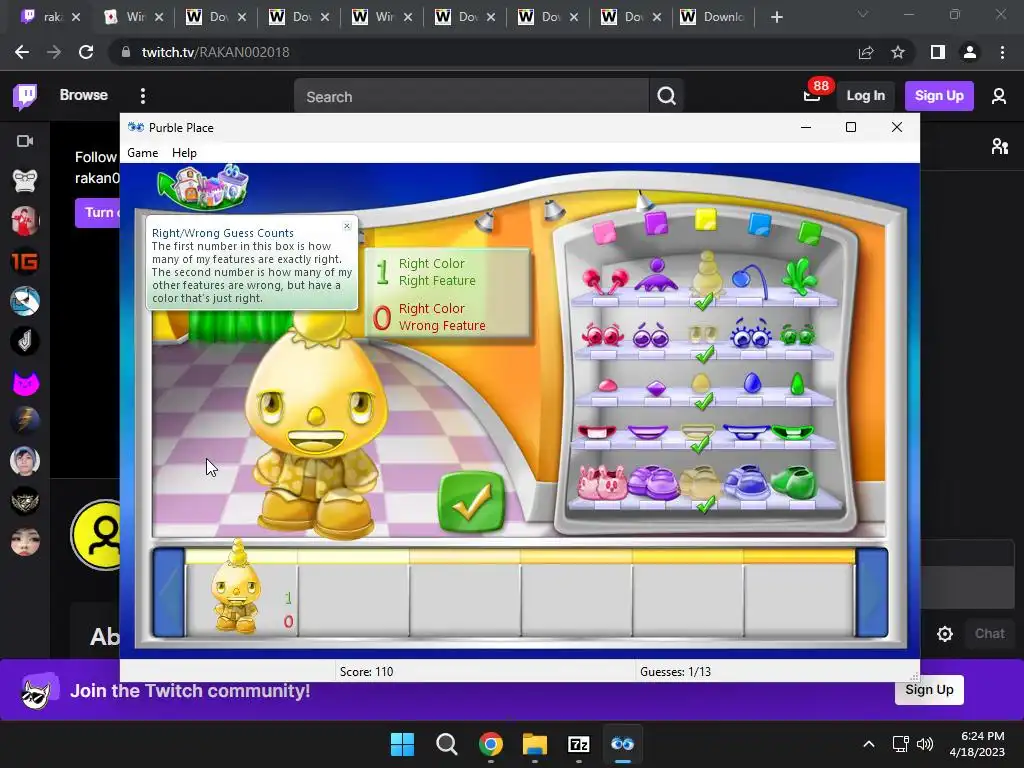Pick the blue shoes feature

(747, 483)
